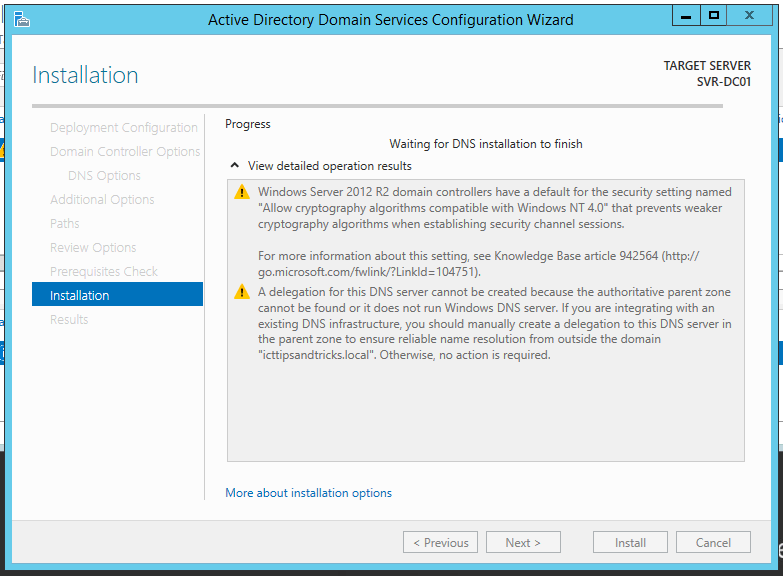The image size is (783, 576).
Task: Collapse View detailed operation results
Action: pos(234,165)
